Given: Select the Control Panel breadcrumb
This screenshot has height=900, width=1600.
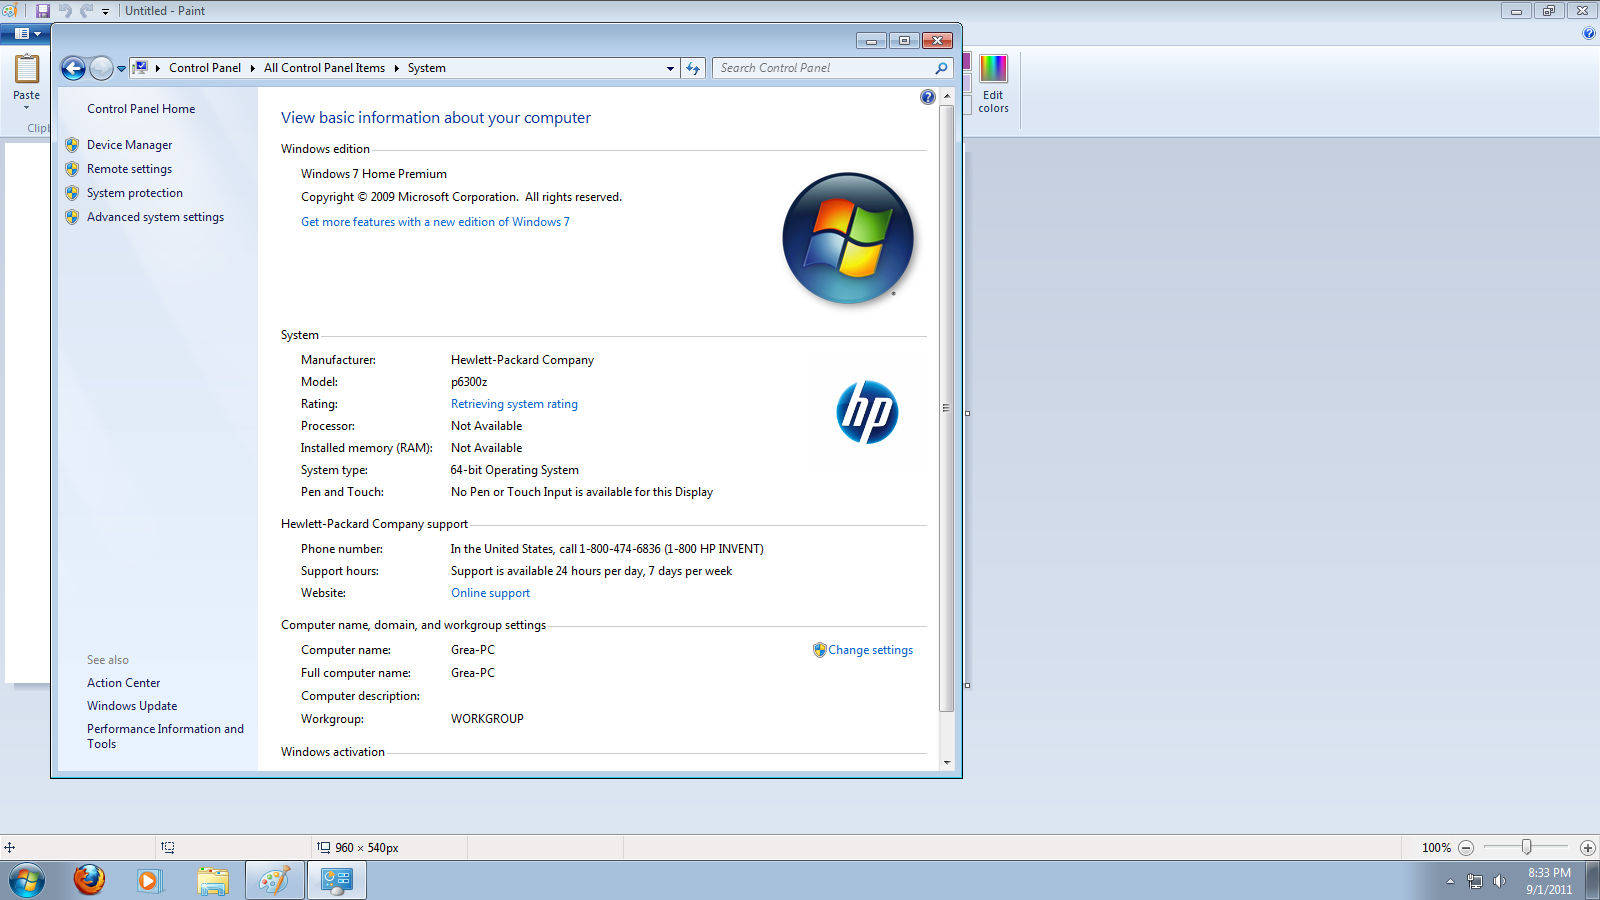Looking at the screenshot, I should point(205,68).
